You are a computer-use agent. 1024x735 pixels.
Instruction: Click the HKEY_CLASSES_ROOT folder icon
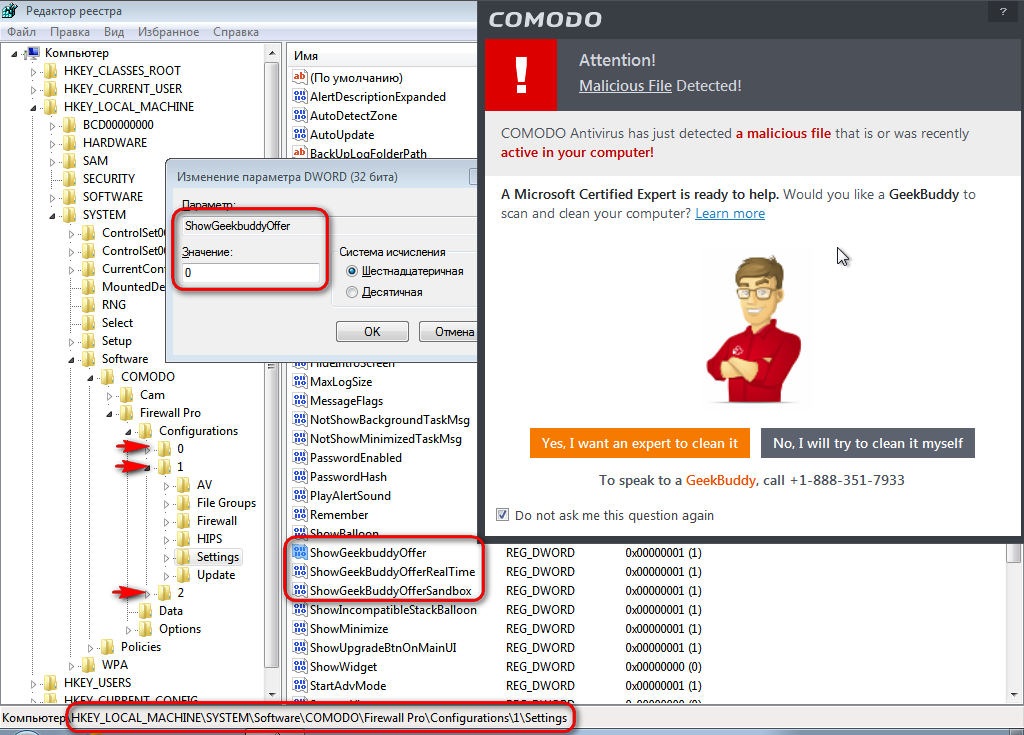(51, 71)
